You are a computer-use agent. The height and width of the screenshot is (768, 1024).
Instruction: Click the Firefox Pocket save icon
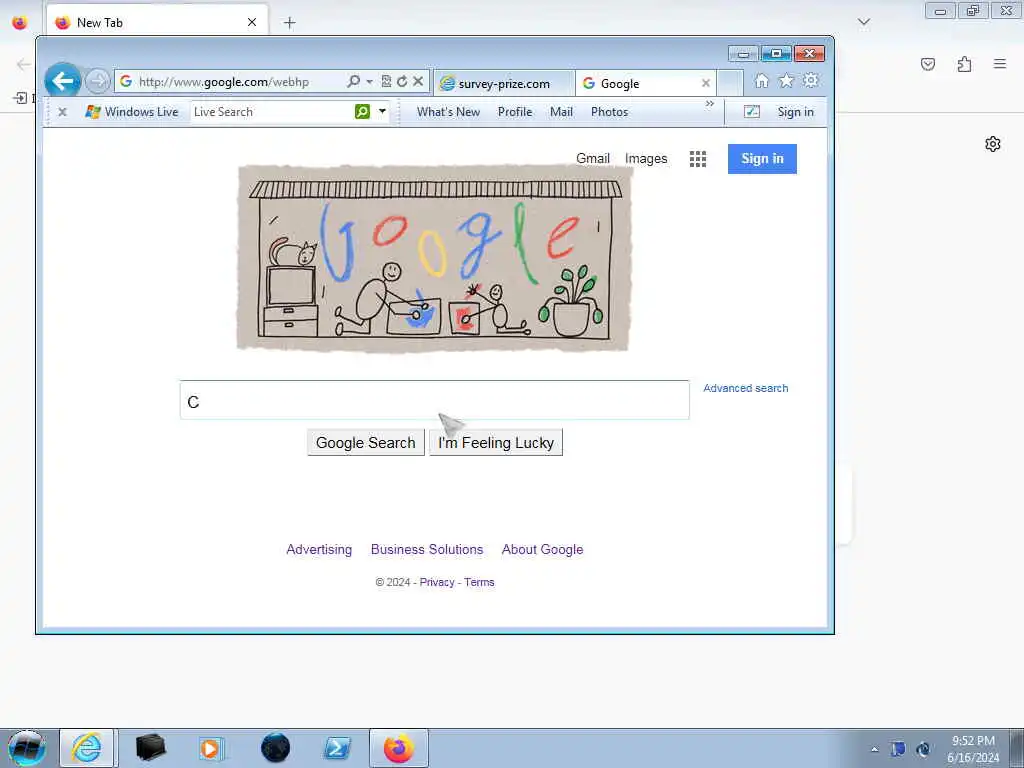click(927, 64)
